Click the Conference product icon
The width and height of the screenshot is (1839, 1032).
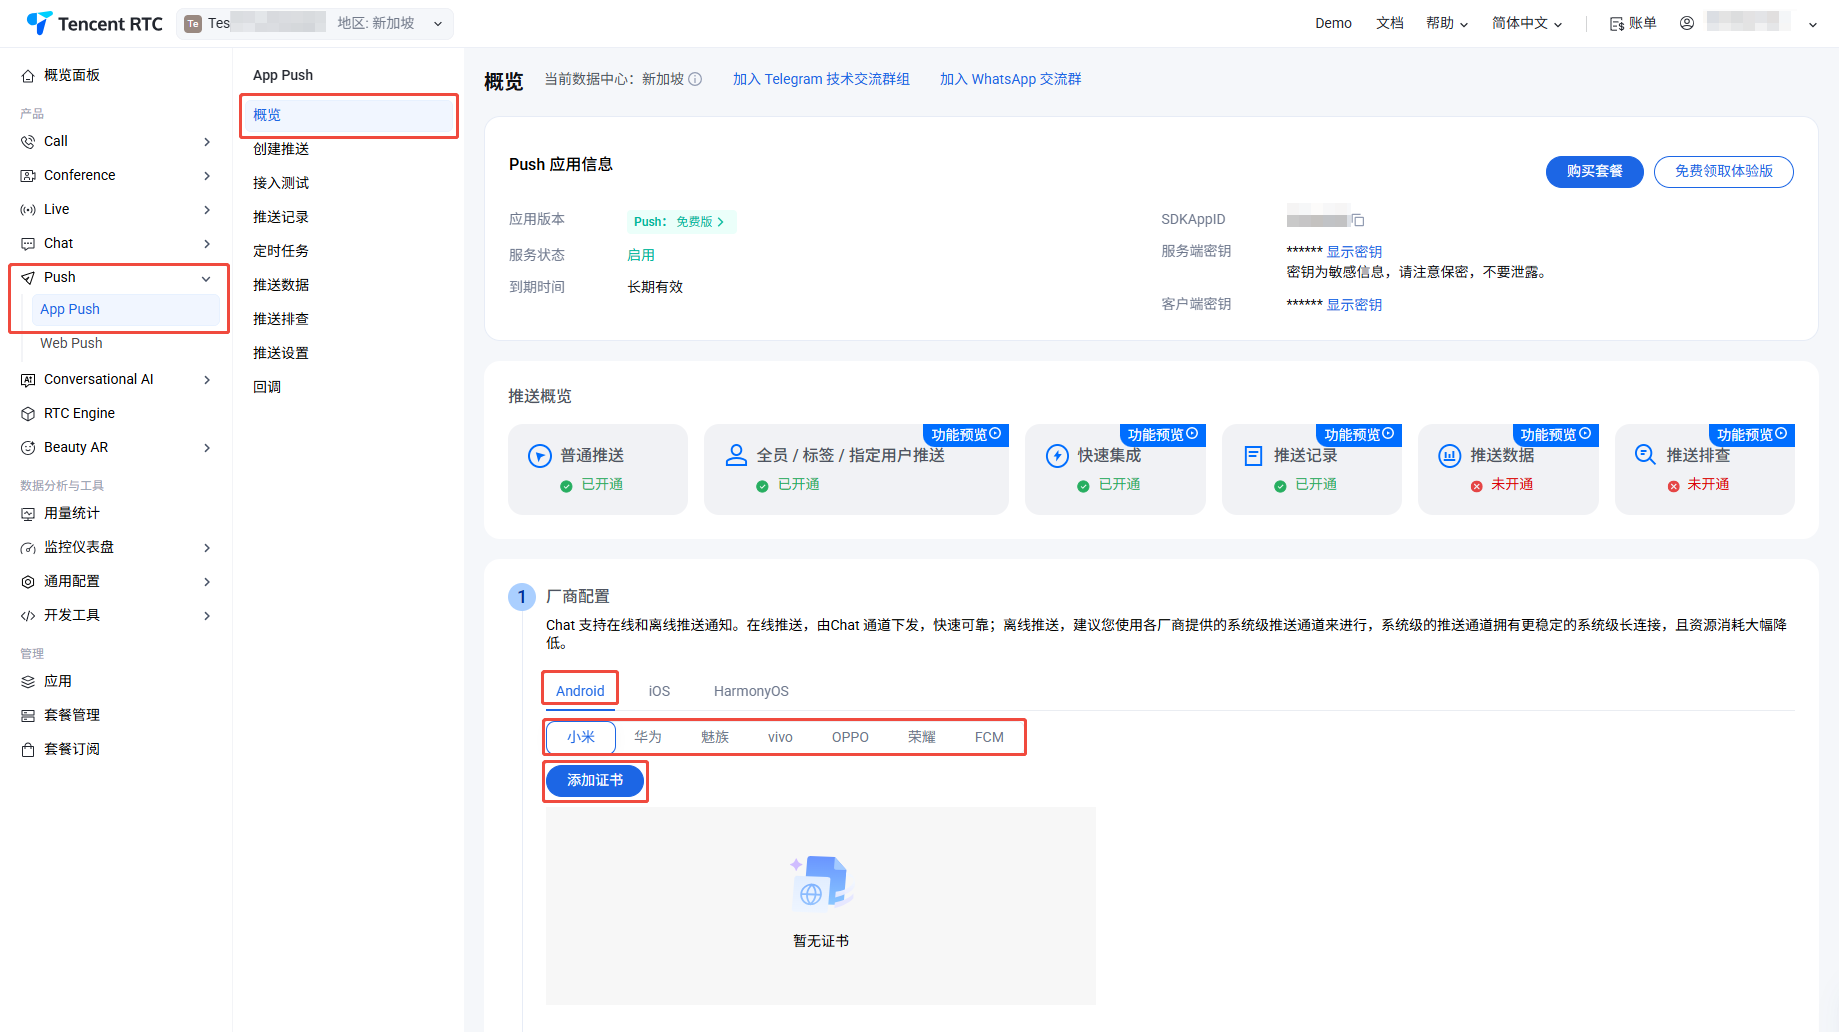(28, 176)
